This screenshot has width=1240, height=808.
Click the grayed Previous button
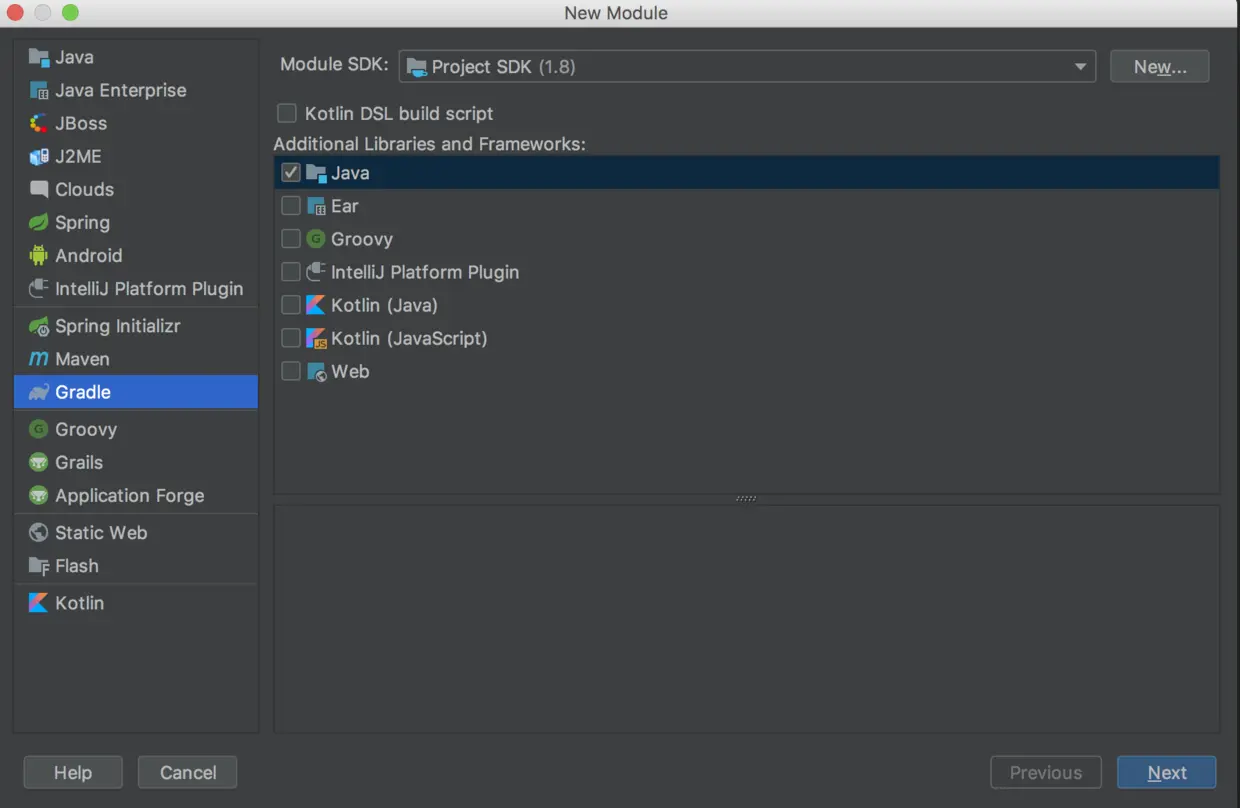pos(1046,773)
